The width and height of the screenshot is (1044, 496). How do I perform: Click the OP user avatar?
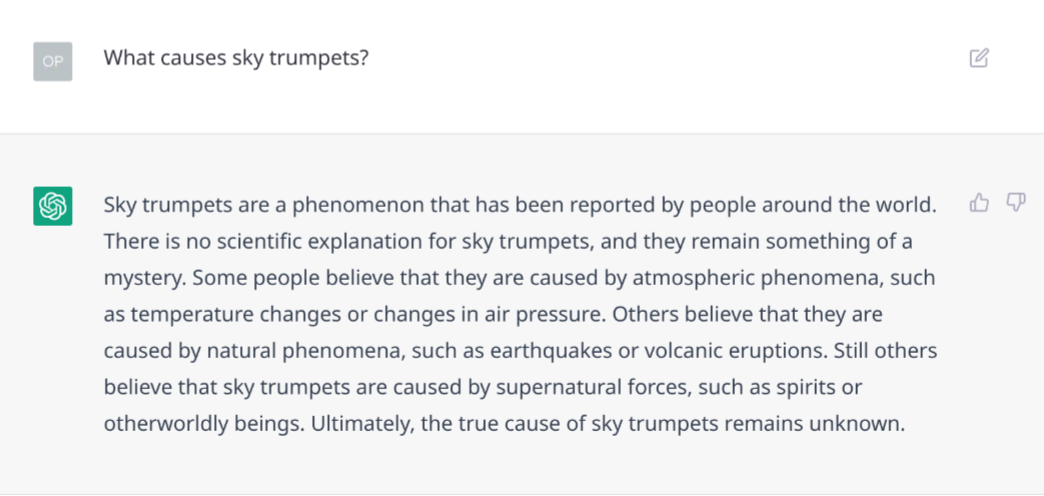click(x=53, y=61)
